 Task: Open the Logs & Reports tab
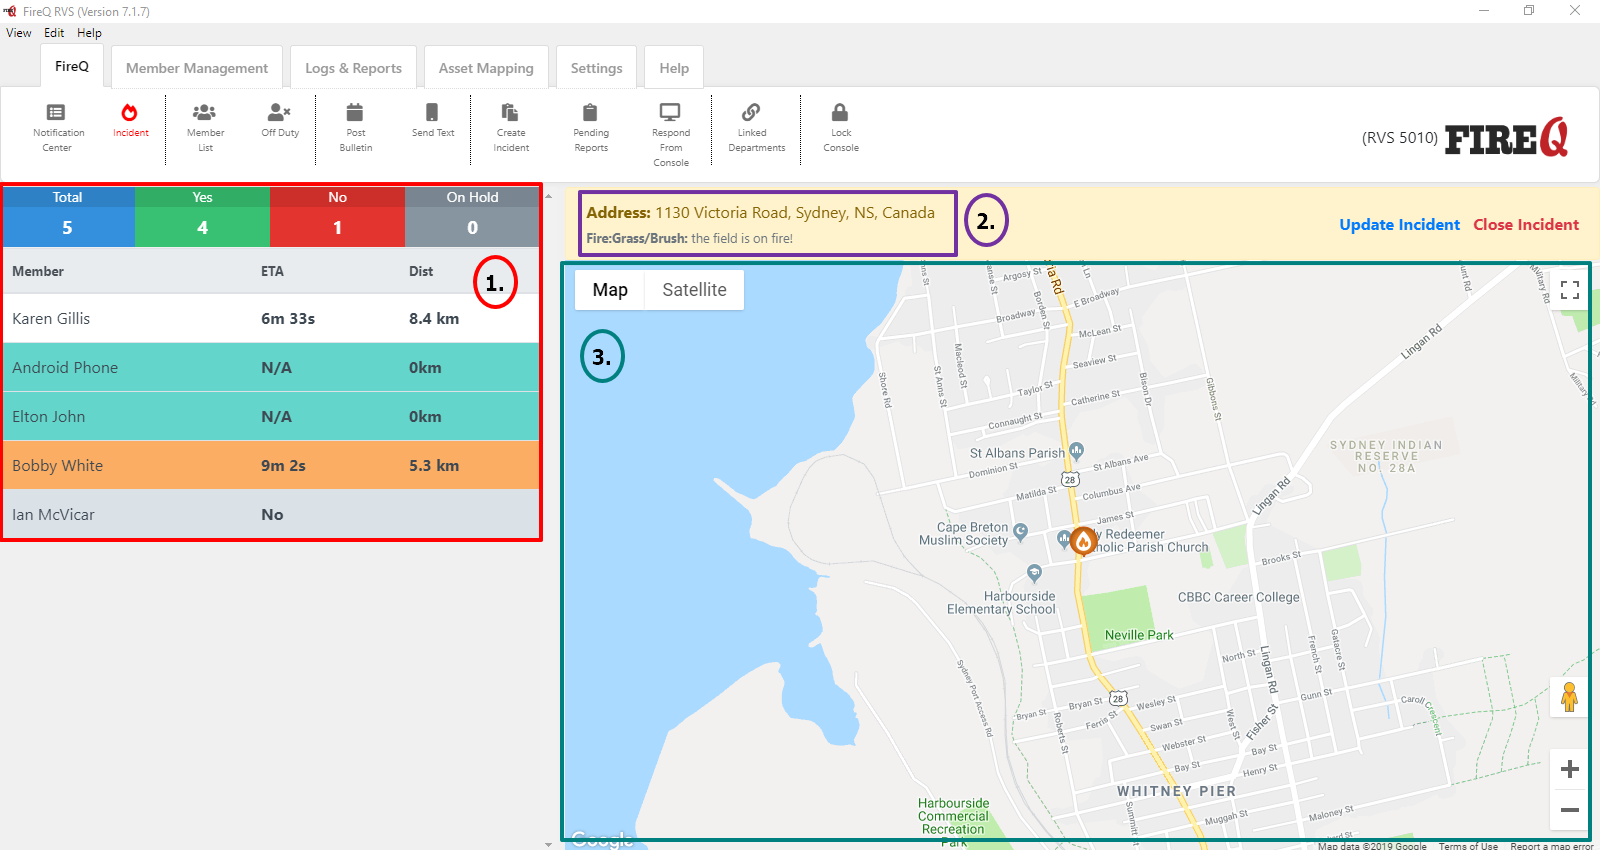(353, 68)
